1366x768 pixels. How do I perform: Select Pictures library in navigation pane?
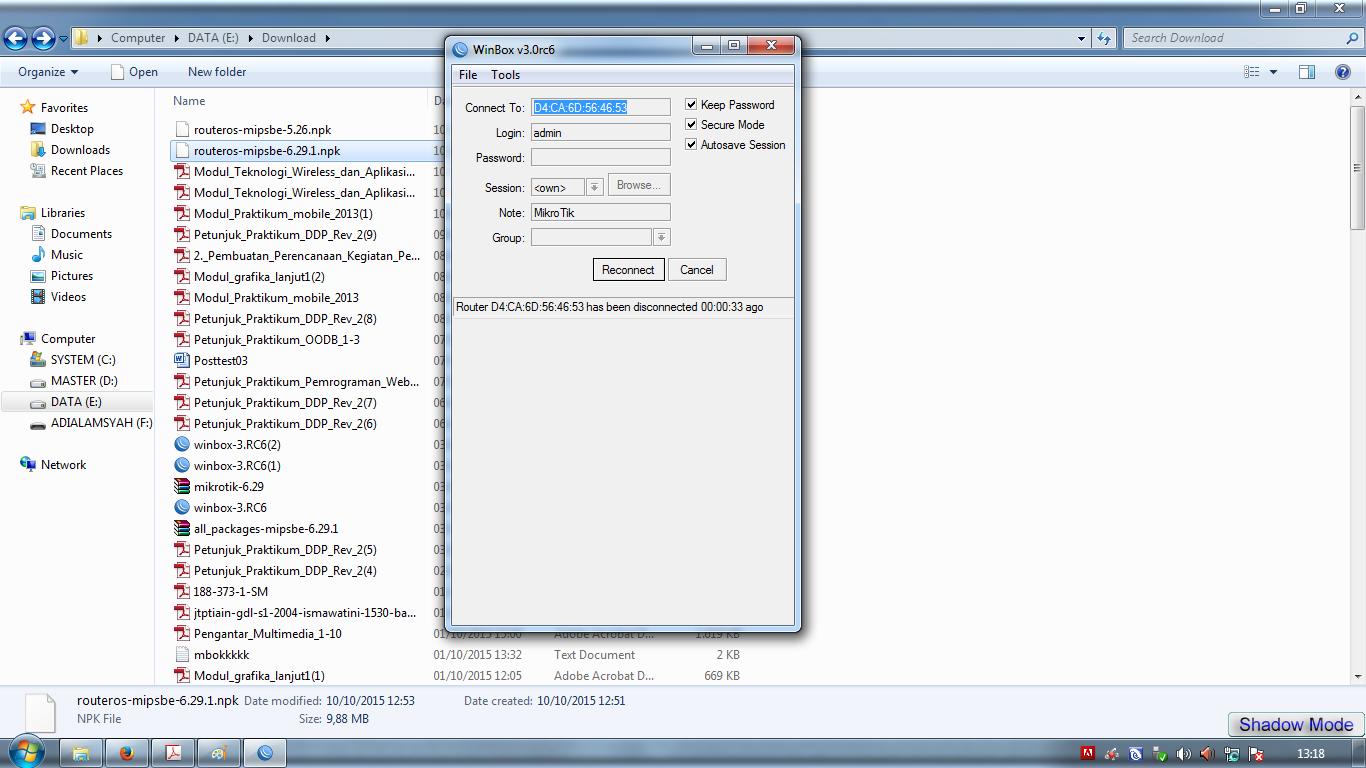click(72, 276)
